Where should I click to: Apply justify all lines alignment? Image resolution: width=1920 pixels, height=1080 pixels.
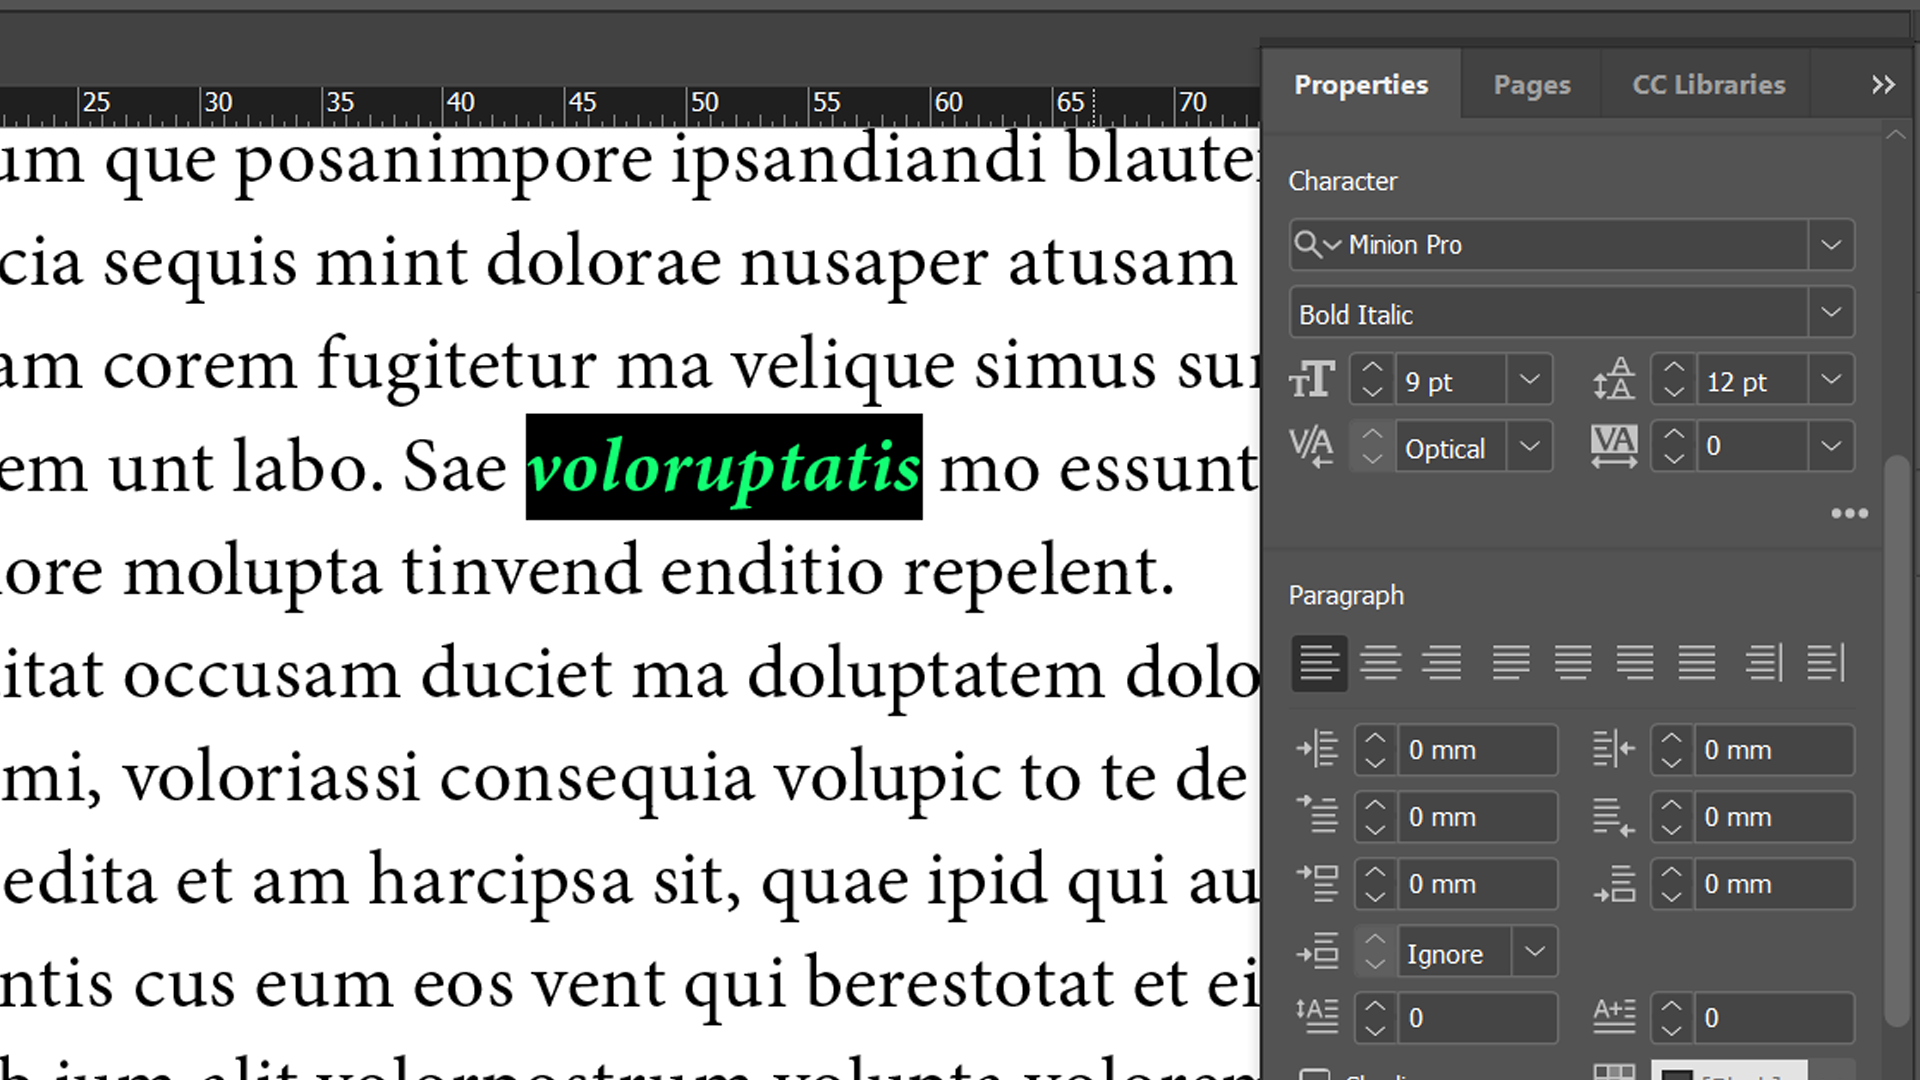tap(1697, 663)
